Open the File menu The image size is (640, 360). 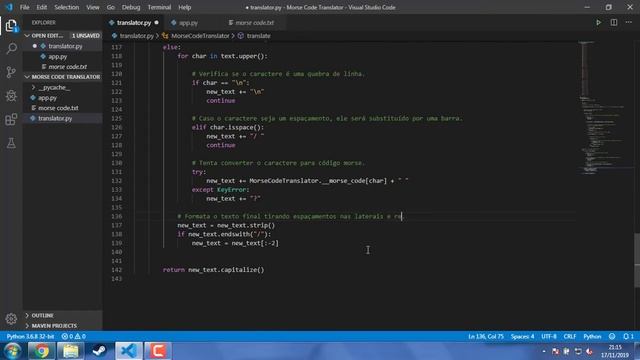(24, 7)
